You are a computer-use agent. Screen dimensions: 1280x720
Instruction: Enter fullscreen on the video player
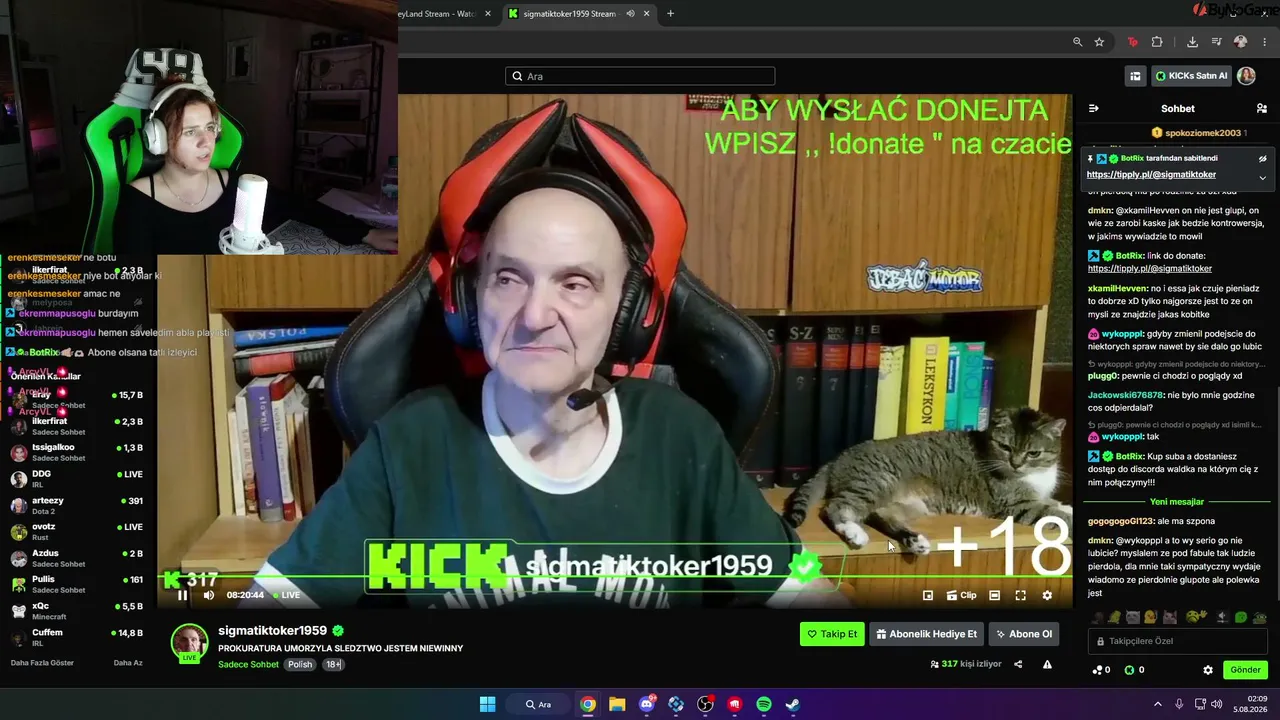click(x=1020, y=595)
